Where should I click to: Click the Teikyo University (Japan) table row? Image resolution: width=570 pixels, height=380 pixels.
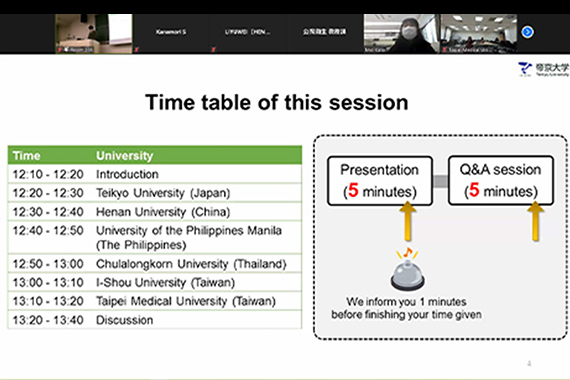click(155, 193)
